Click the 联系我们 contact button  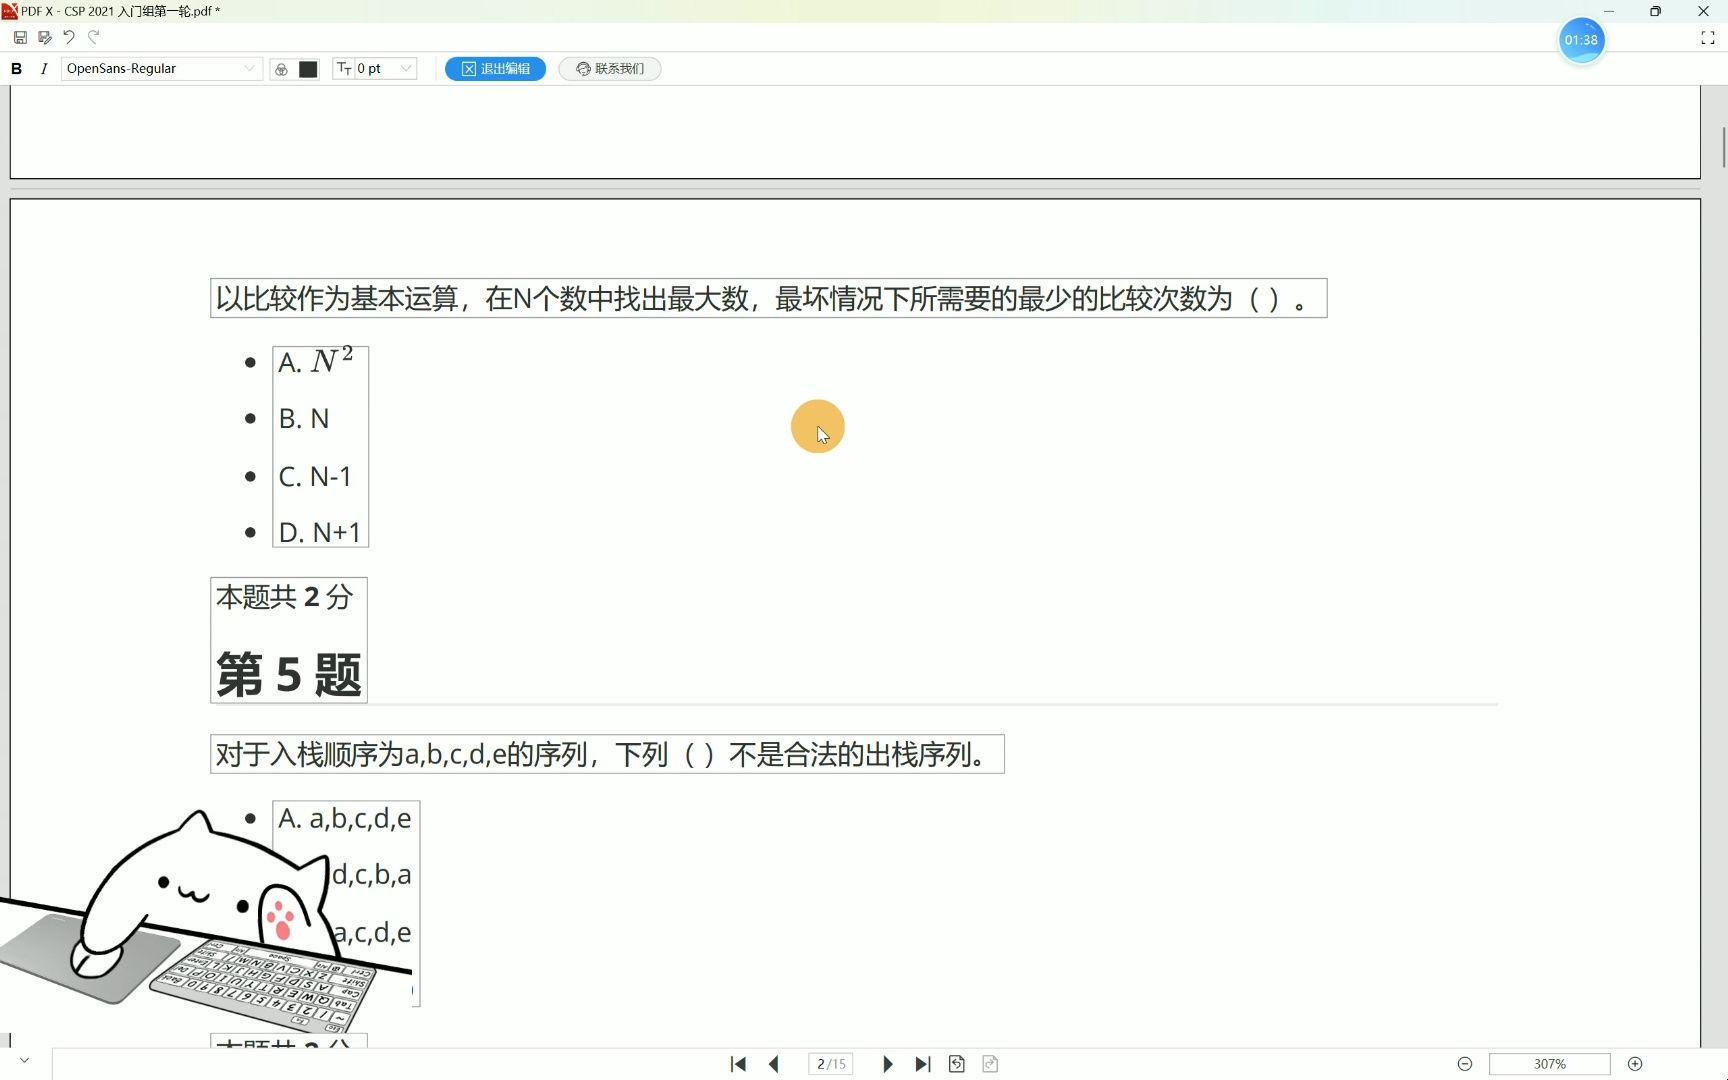click(610, 69)
